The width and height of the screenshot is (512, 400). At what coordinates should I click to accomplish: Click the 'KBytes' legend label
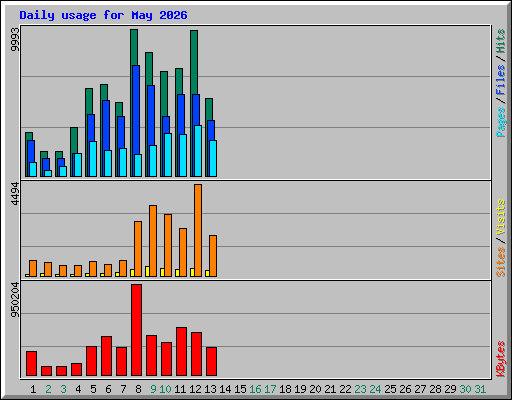(500, 359)
